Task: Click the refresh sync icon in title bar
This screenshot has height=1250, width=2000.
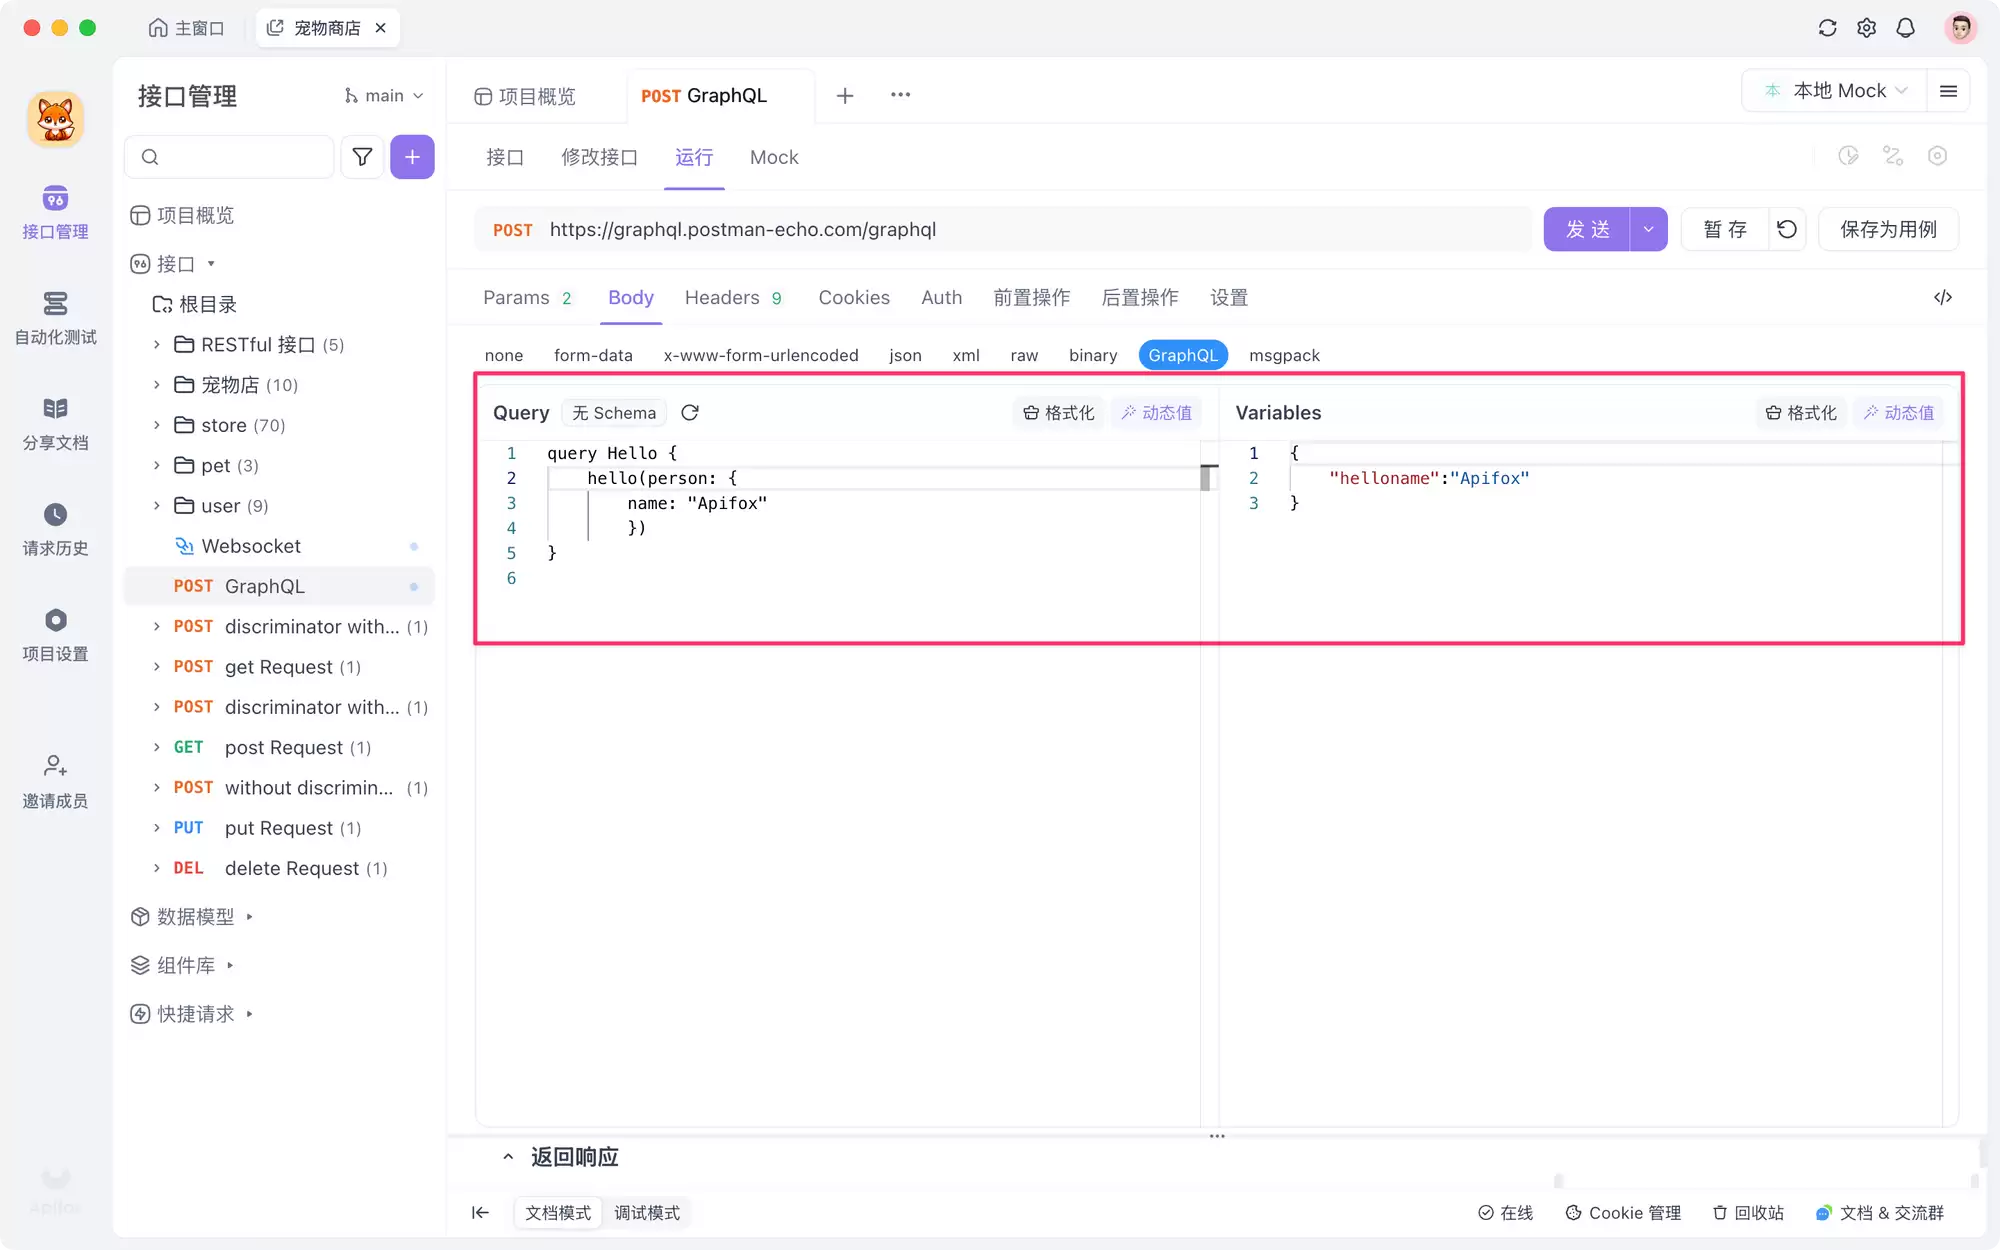Action: point(1827,28)
